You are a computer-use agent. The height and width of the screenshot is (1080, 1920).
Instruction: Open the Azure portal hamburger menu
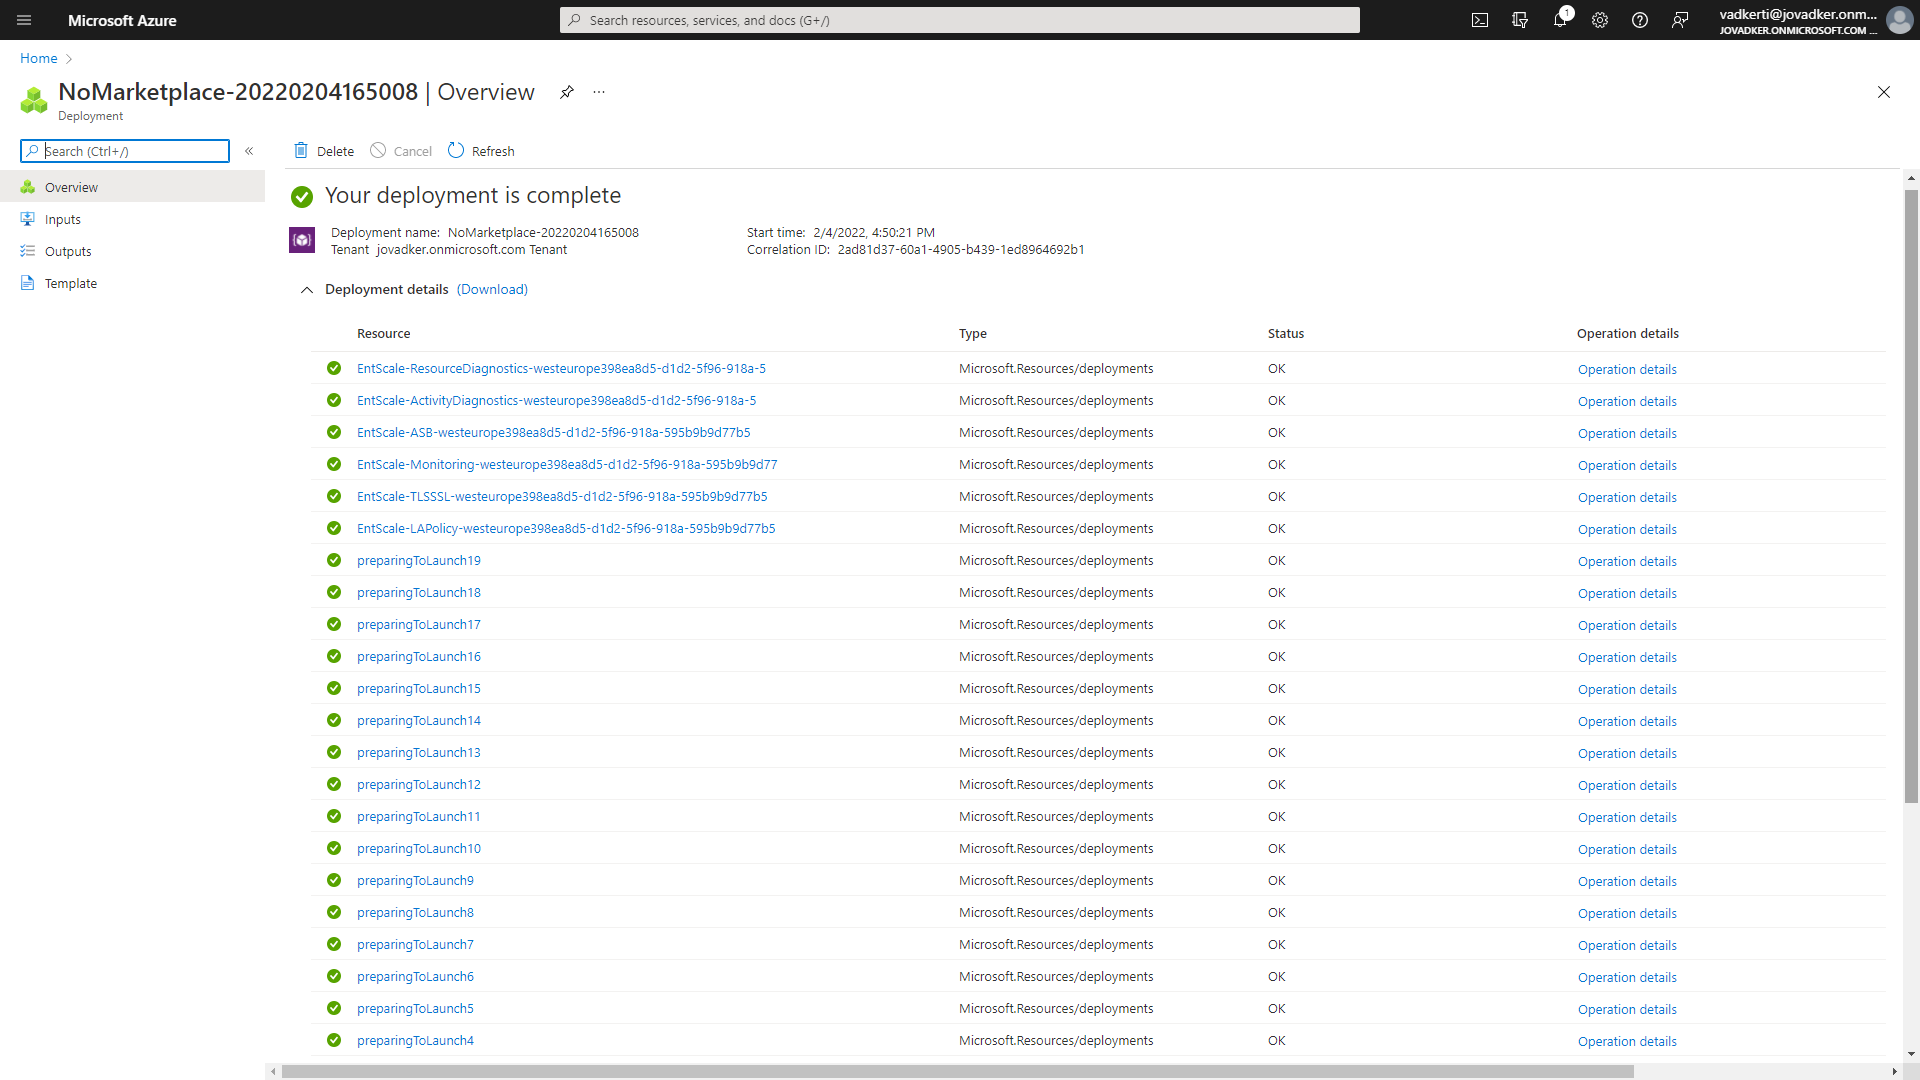24,20
